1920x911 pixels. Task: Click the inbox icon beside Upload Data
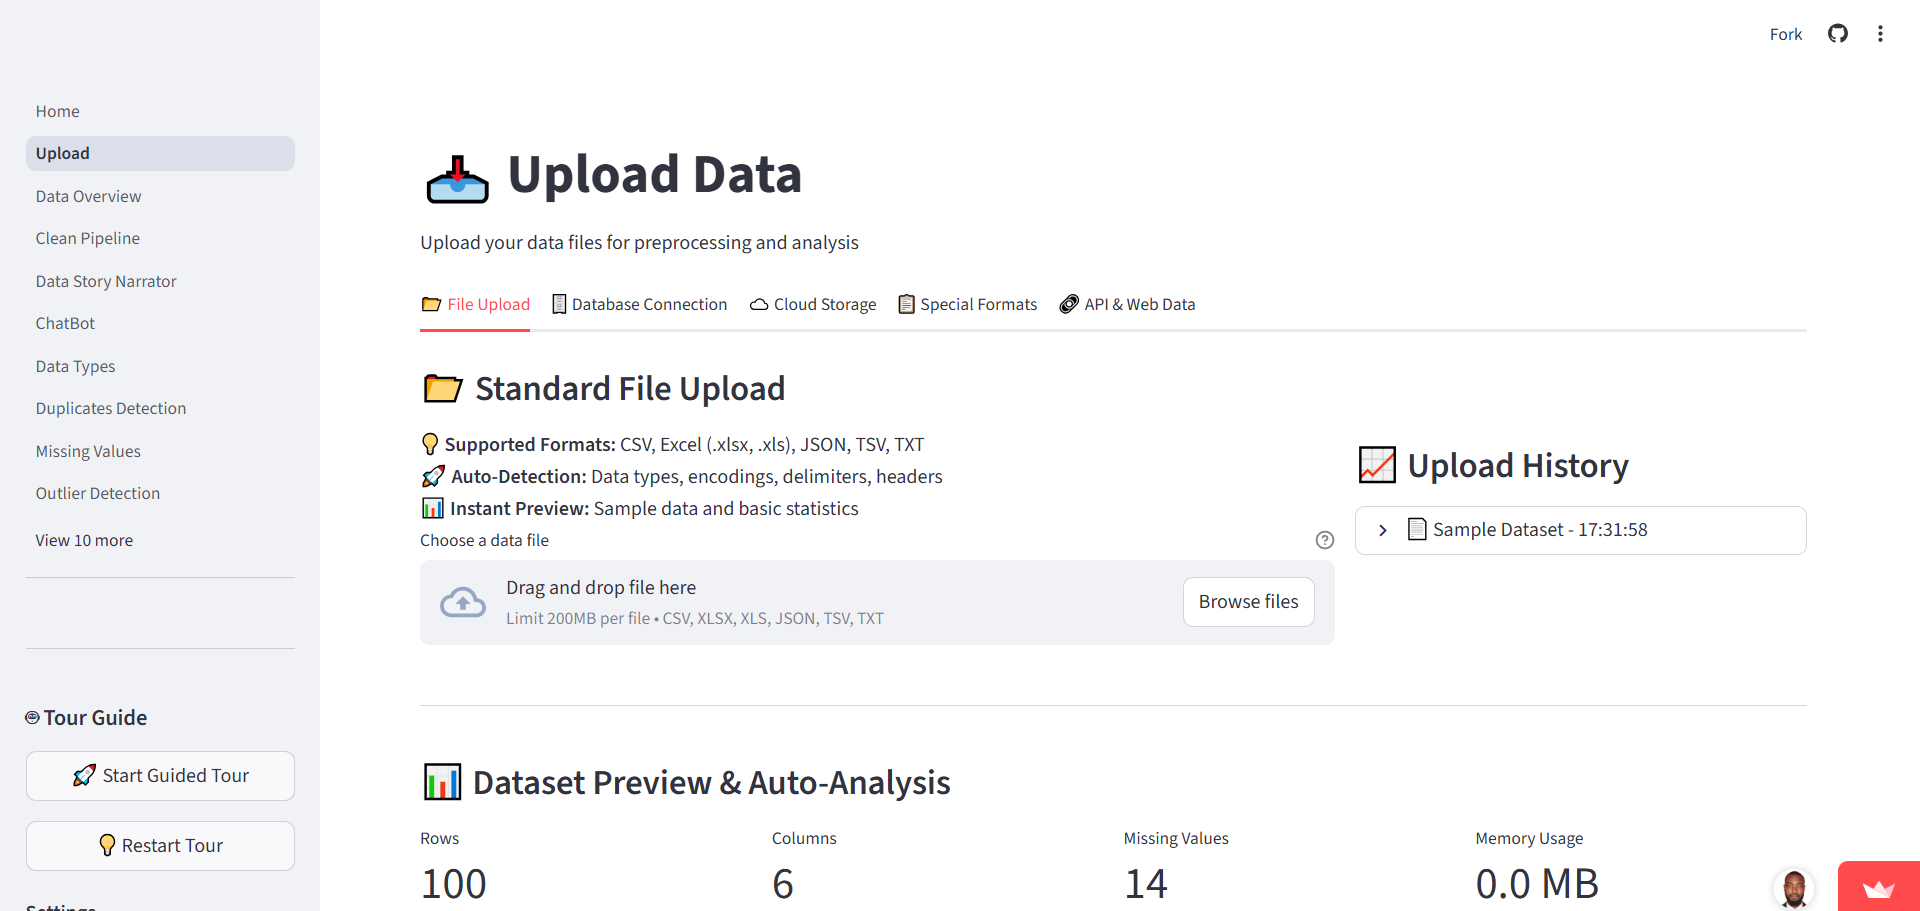[x=457, y=180]
